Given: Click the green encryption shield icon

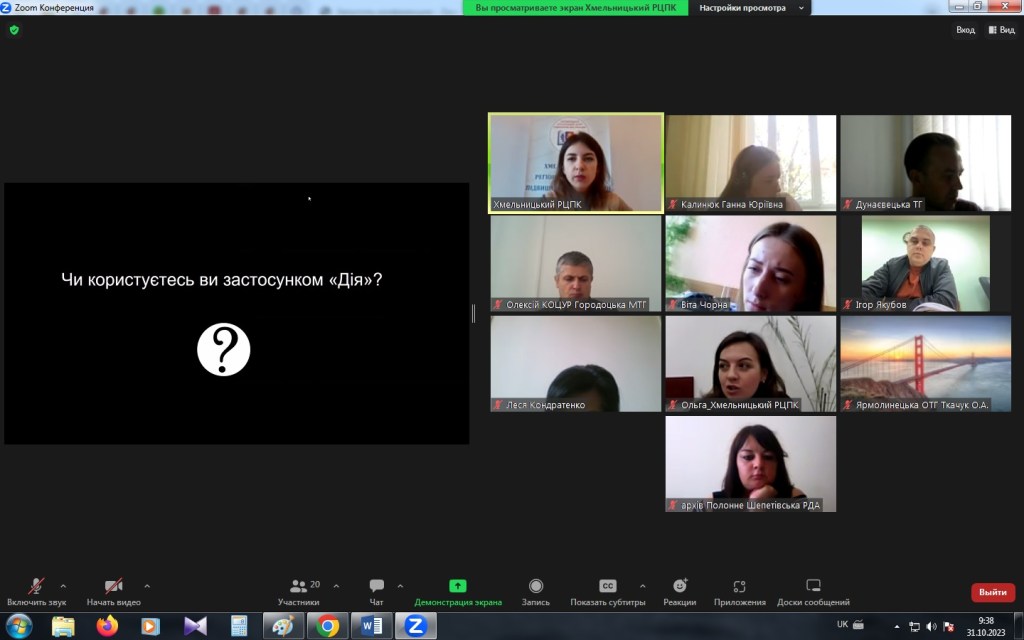Looking at the screenshot, I should coord(14,30).
